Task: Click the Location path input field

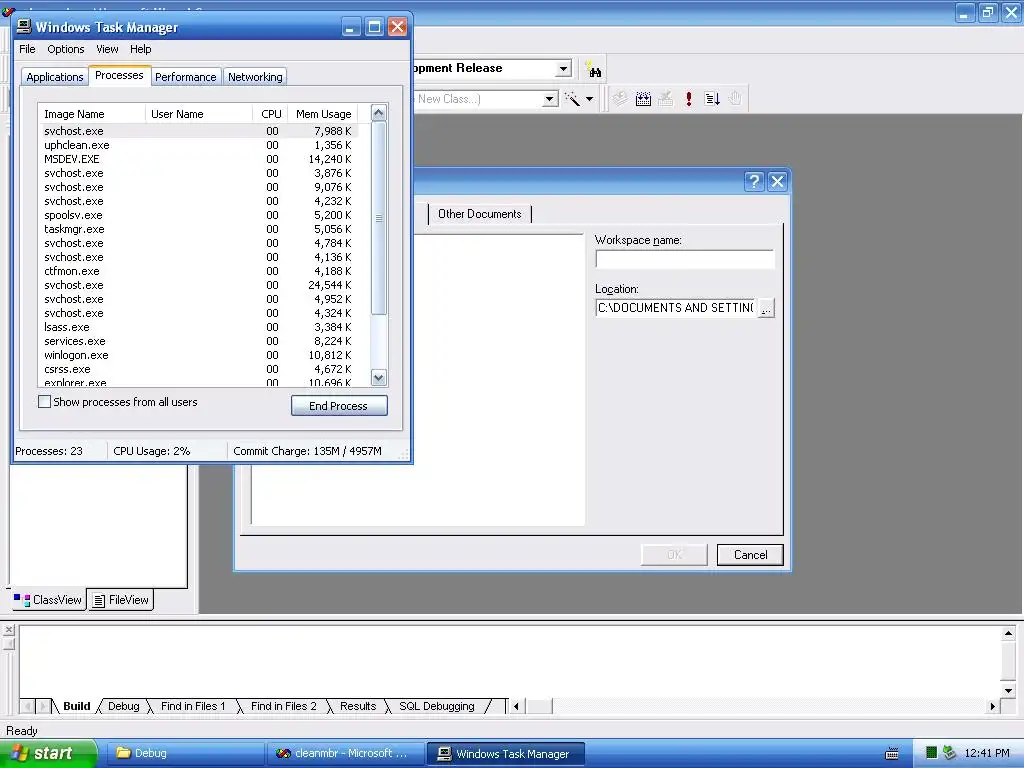Action: (676, 308)
